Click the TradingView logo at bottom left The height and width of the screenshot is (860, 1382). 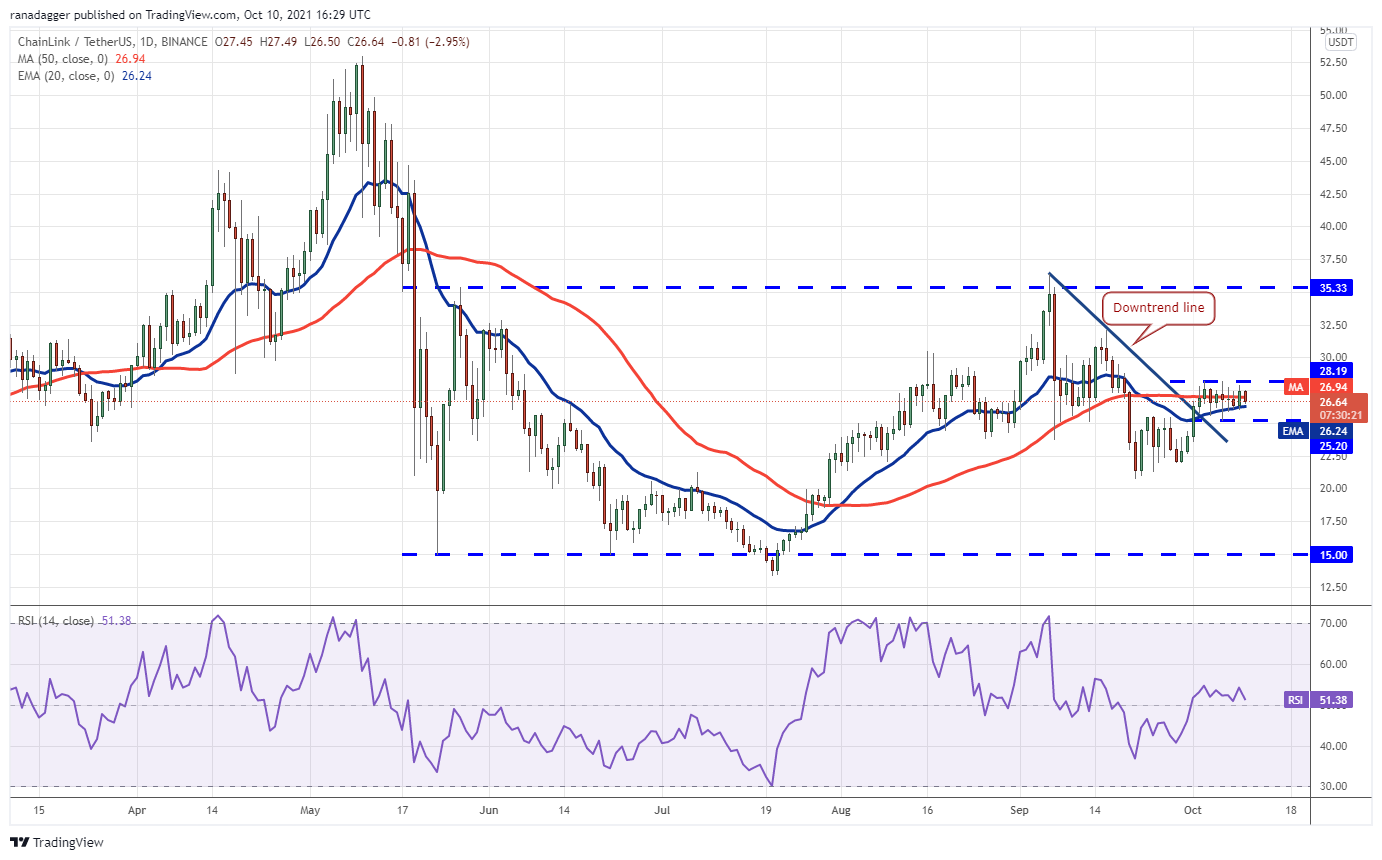click(57, 842)
